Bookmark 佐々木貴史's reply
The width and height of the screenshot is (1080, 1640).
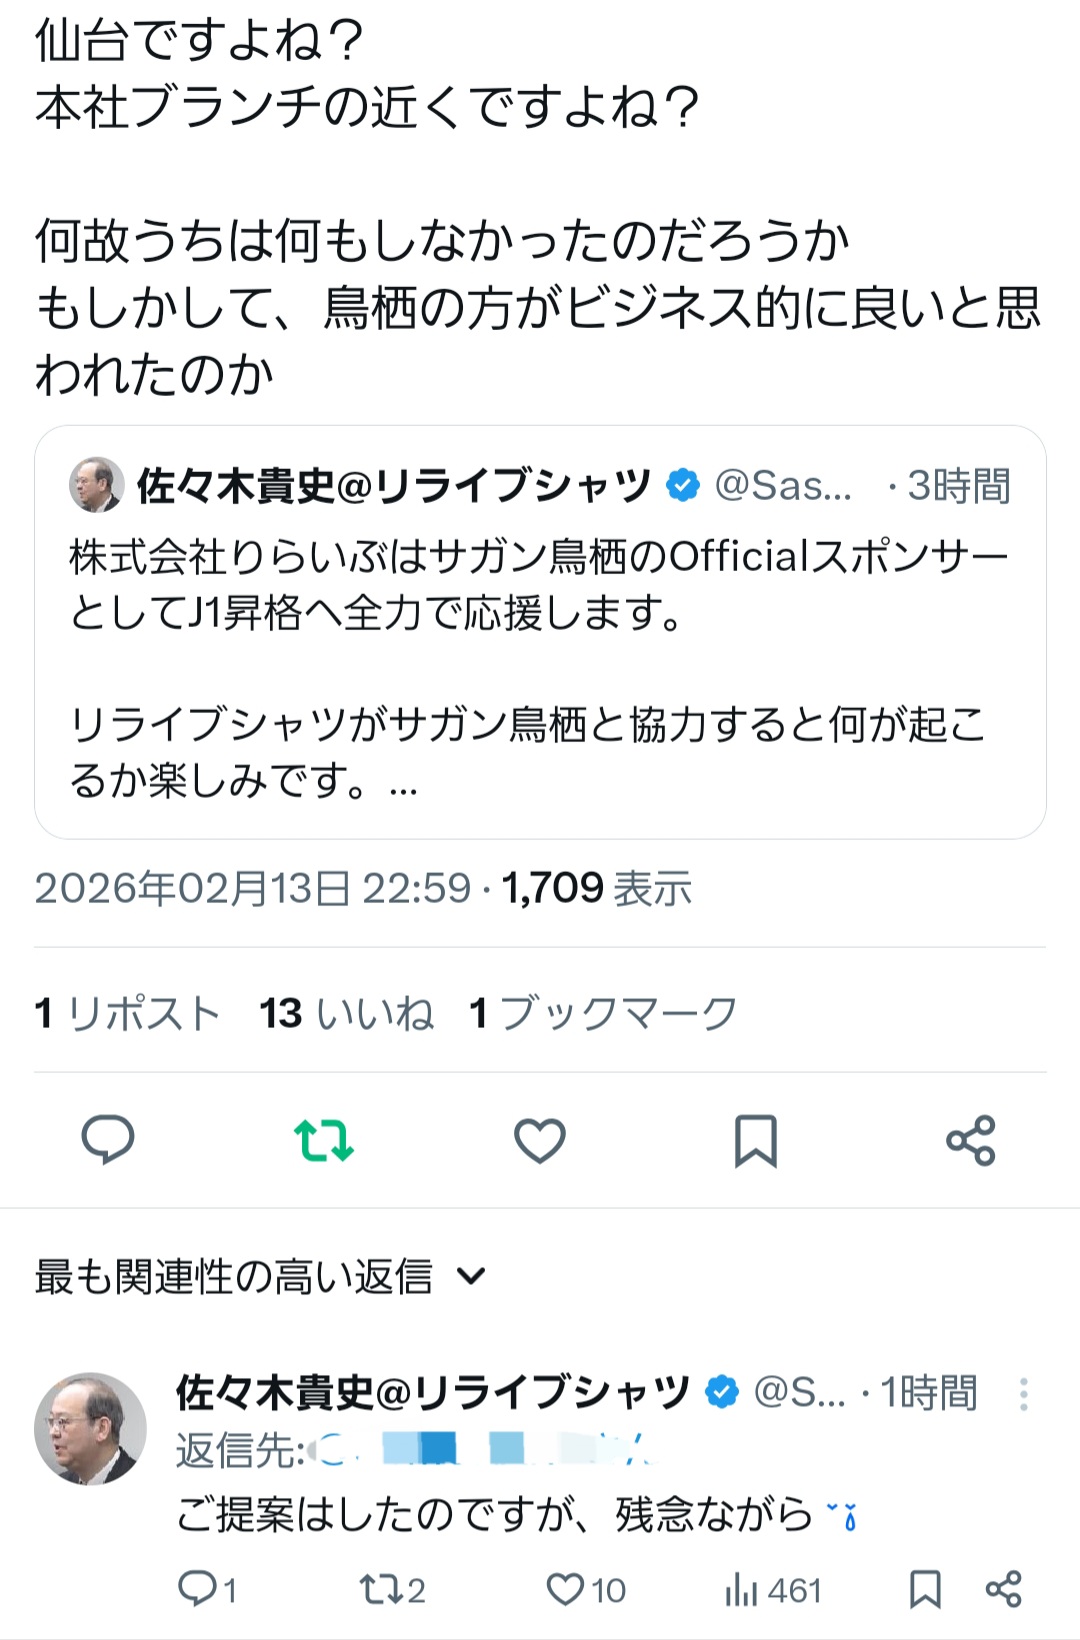[x=925, y=1589]
